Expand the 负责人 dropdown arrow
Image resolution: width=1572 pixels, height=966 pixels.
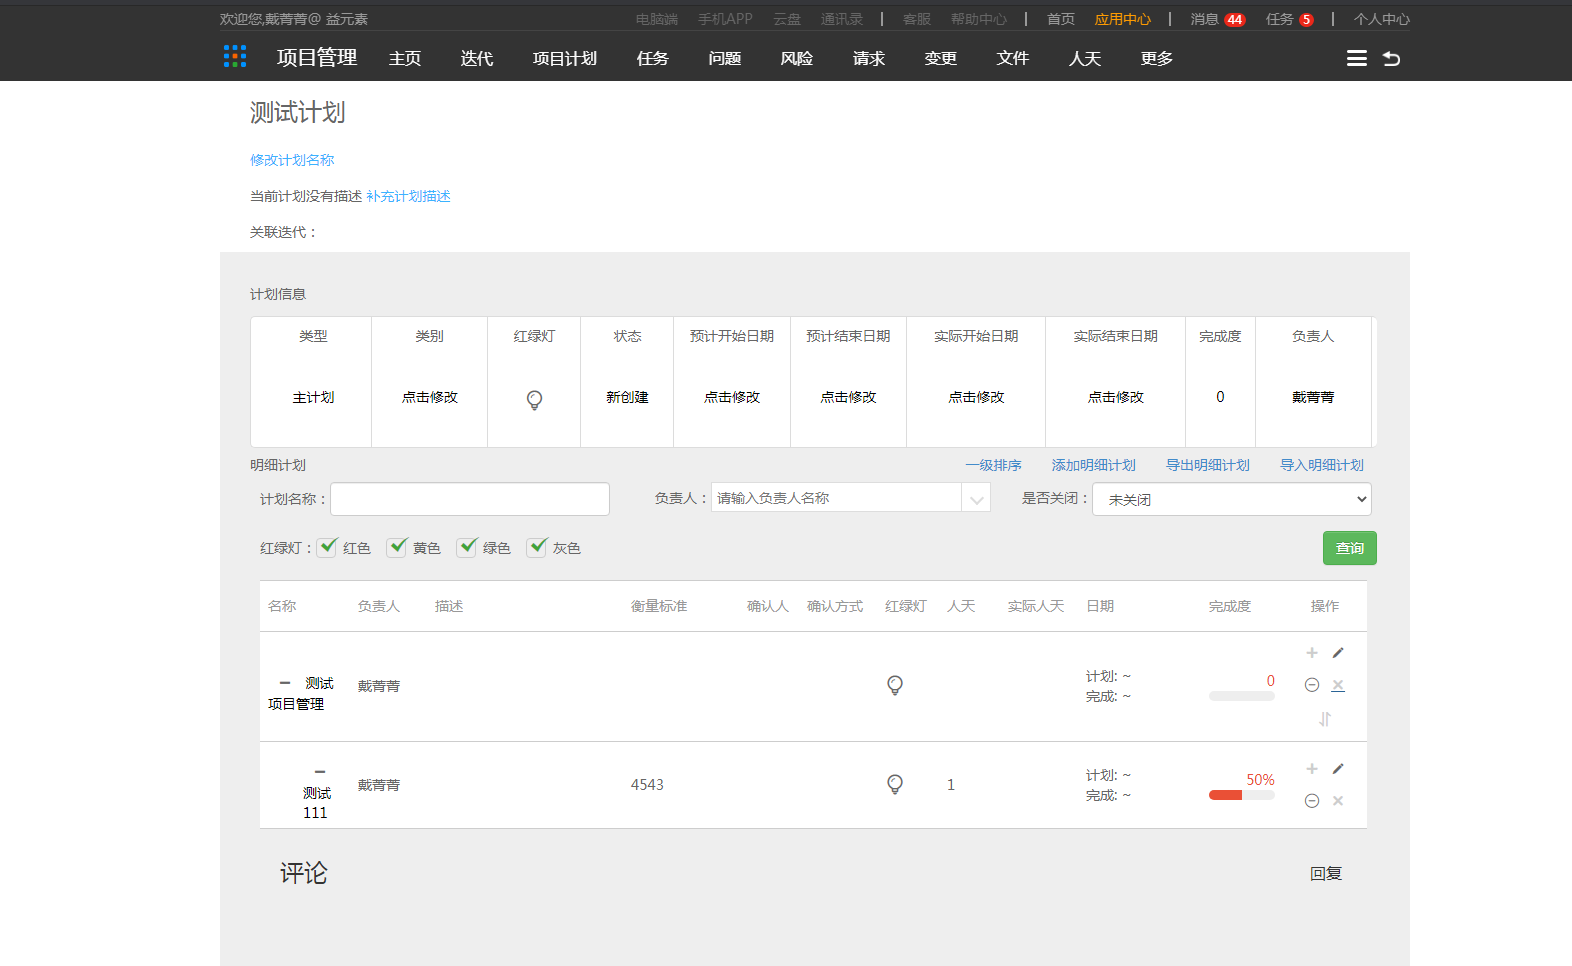tap(976, 498)
